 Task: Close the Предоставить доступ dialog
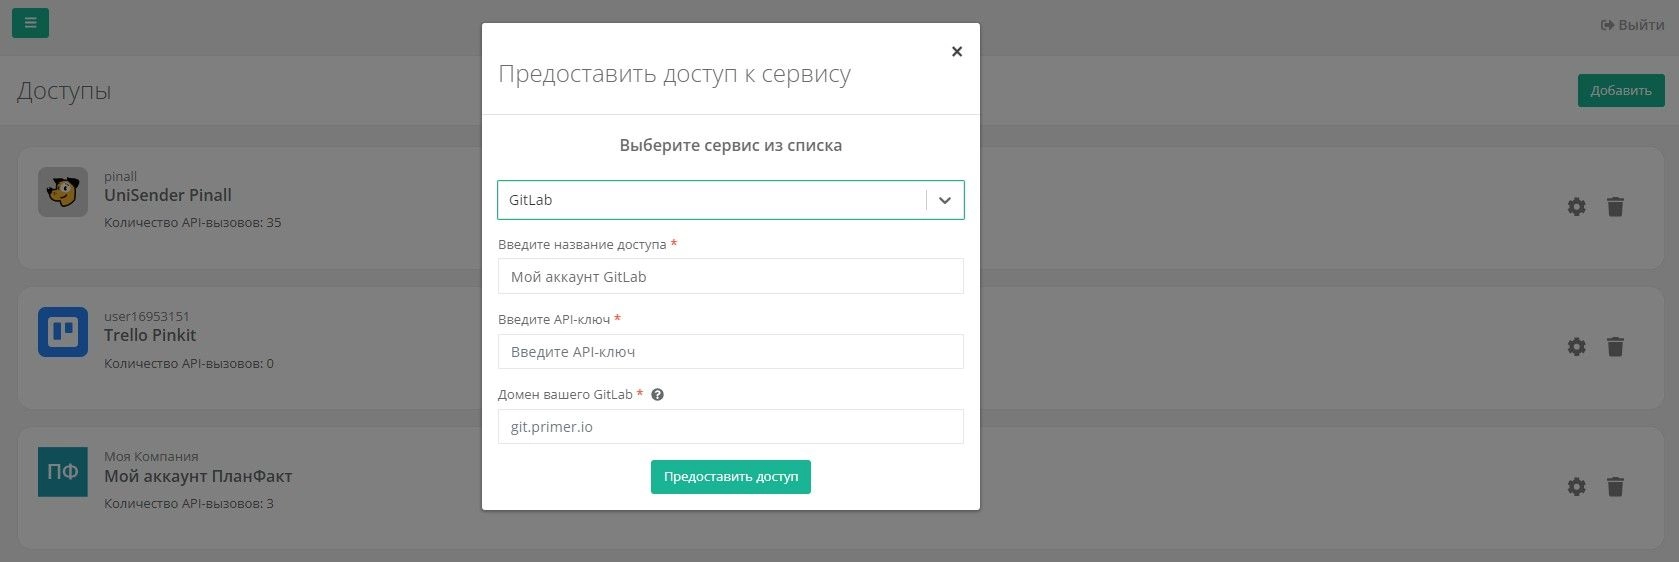point(956,52)
